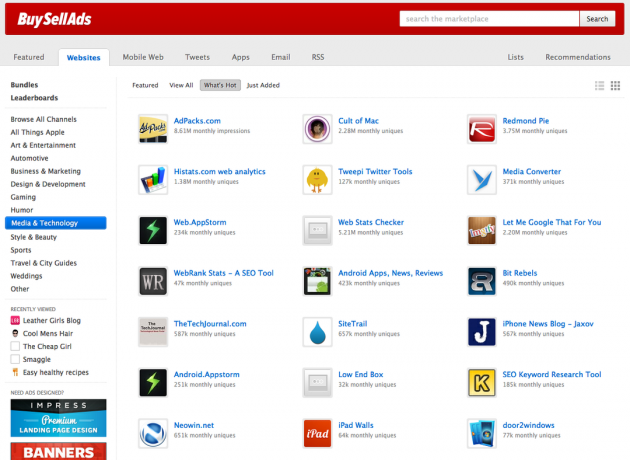630x460 pixels.
Task: Click the Neowin.net globe icon
Action: point(153,433)
